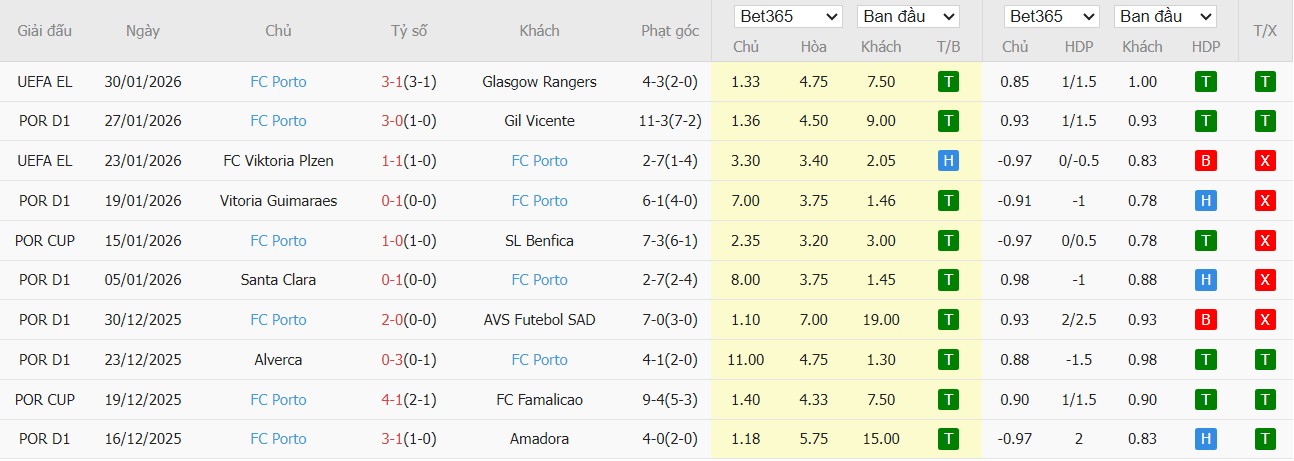Click the blue H badge in the Vitoria Guimaraes row
Viewport: 1294px width, 461px height.
(x=1206, y=201)
